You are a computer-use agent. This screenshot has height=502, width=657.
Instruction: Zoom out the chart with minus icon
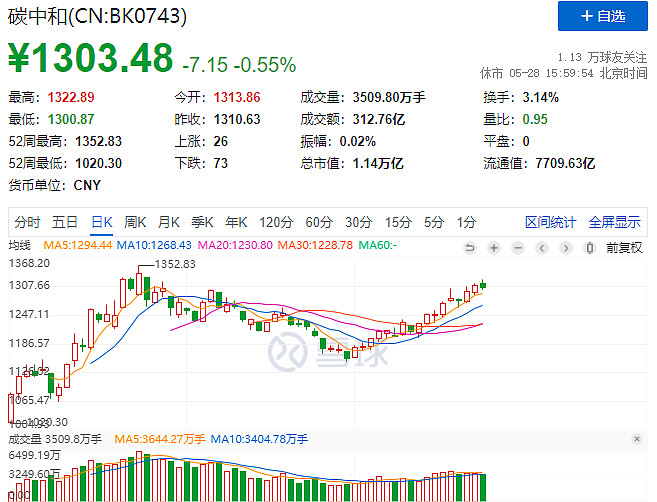(518, 248)
